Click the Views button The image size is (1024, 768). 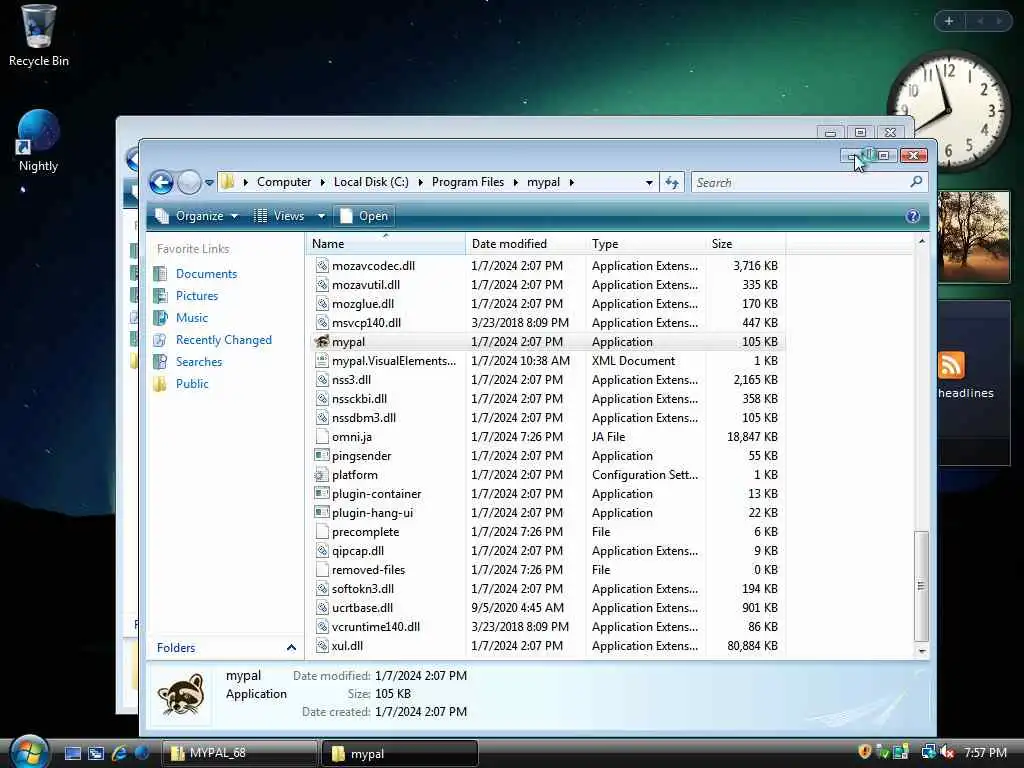[280, 216]
